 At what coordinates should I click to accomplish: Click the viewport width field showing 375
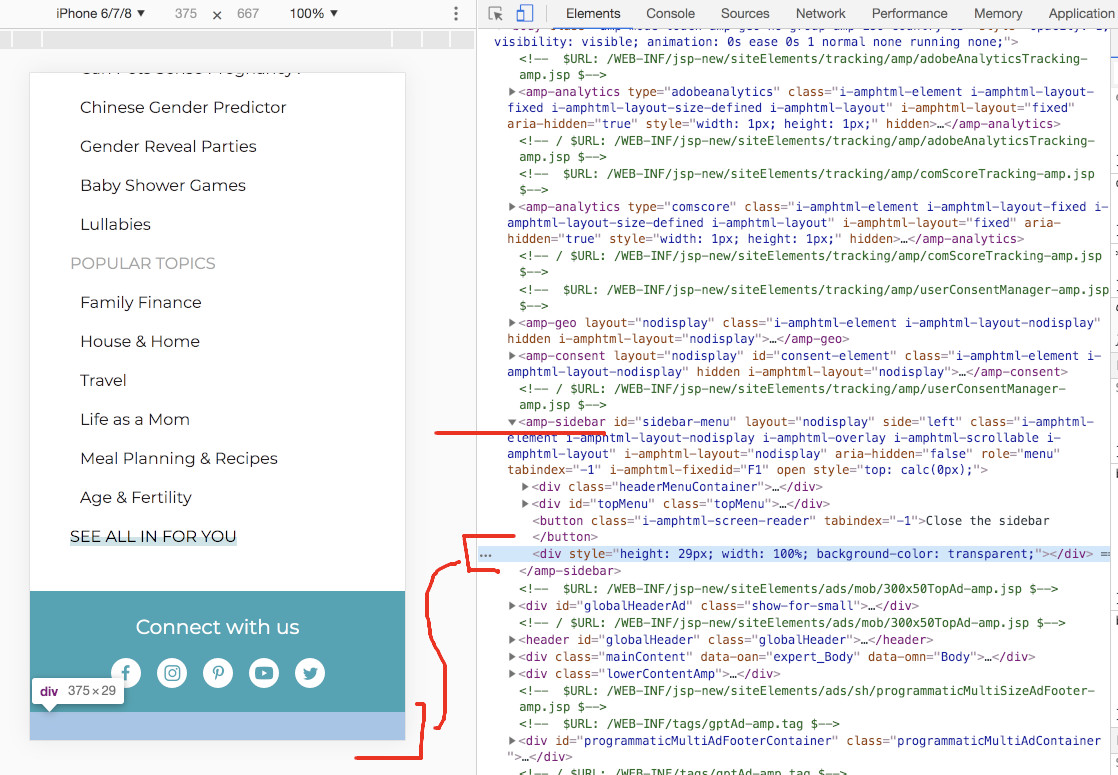(x=186, y=14)
